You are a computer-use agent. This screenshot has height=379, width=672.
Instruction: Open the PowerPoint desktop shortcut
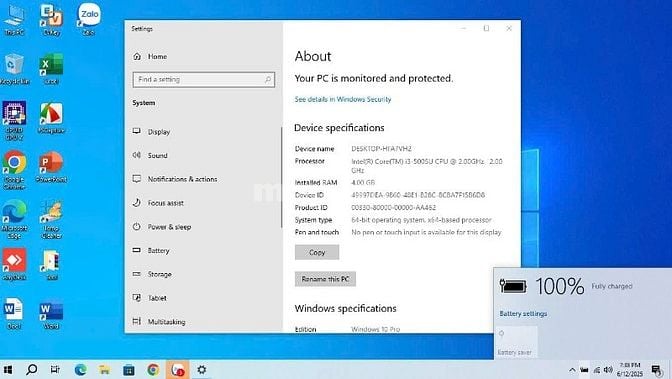51,166
